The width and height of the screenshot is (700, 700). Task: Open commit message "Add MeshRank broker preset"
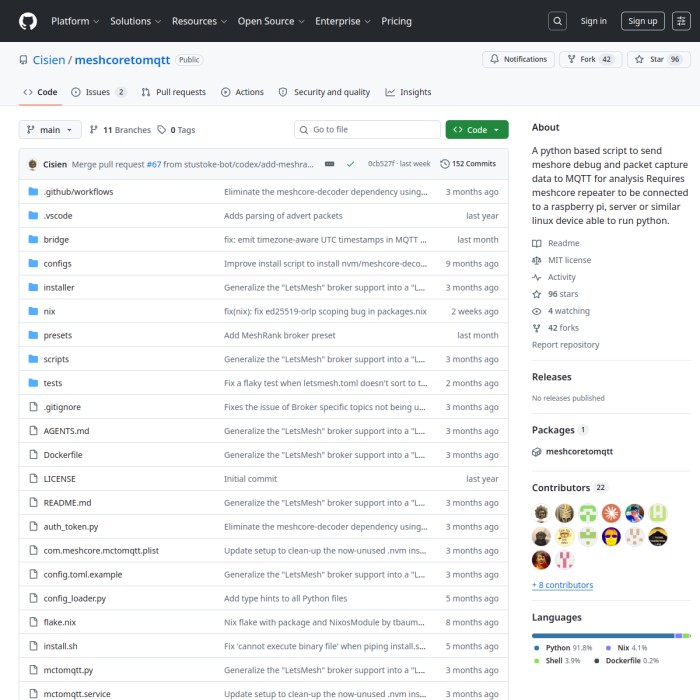[x=279, y=335]
